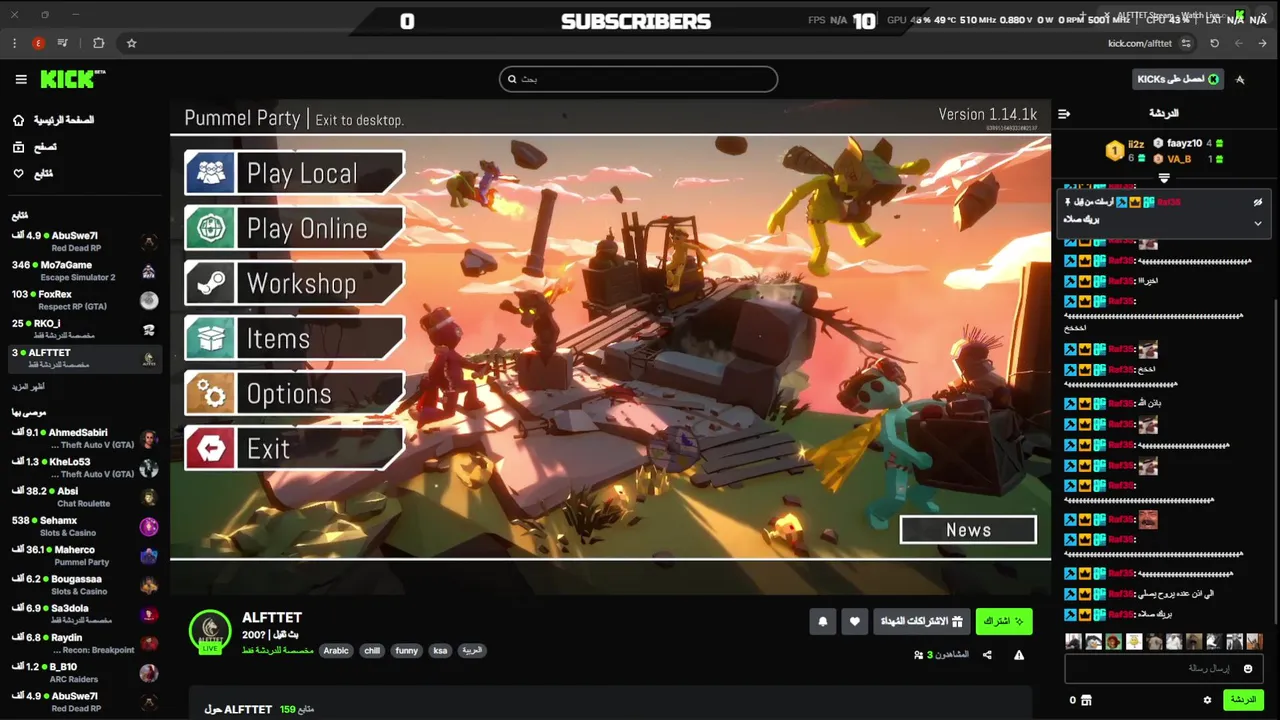This screenshot has width=1280, height=720.
Task: Open the Kicks shop icon in chat footer
Action: pos(1086,700)
